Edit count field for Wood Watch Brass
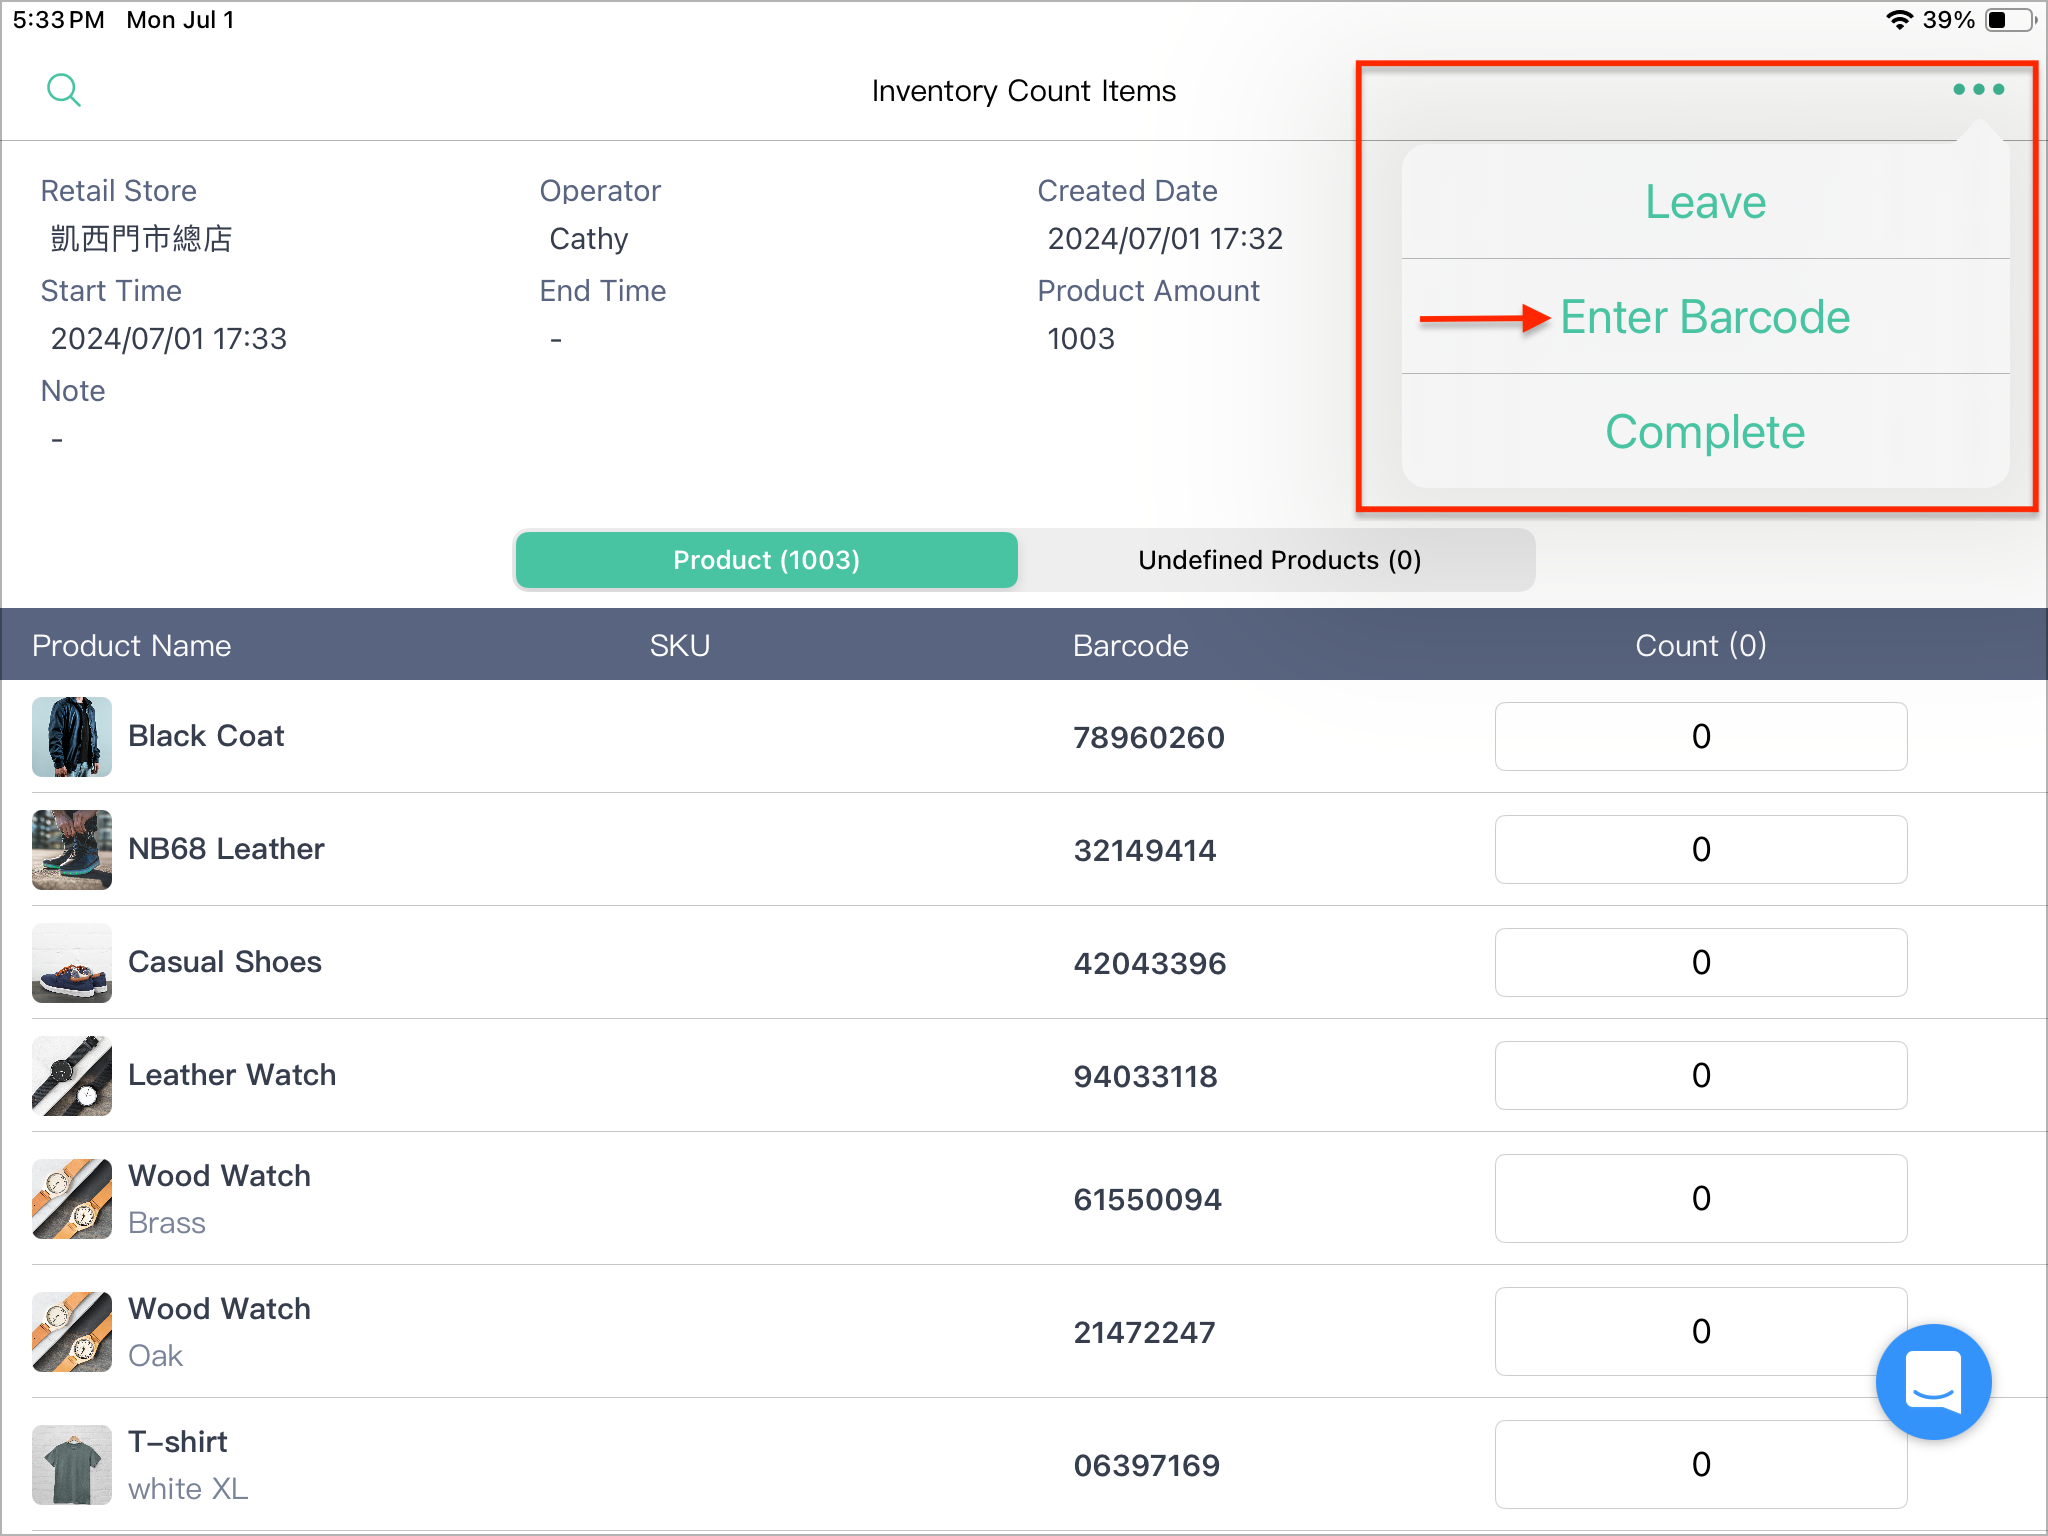Screen dimensions: 2048x1536 (1701, 1199)
